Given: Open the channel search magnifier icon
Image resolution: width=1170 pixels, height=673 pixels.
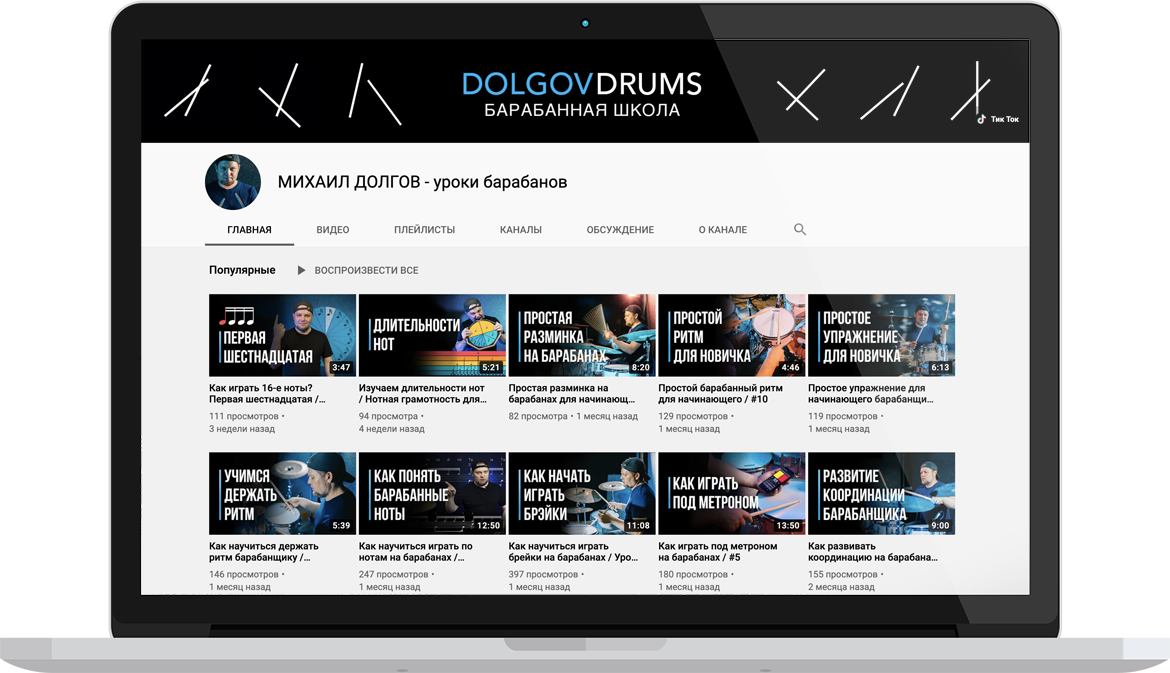Looking at the screenshot, I should tap(799, 229).
